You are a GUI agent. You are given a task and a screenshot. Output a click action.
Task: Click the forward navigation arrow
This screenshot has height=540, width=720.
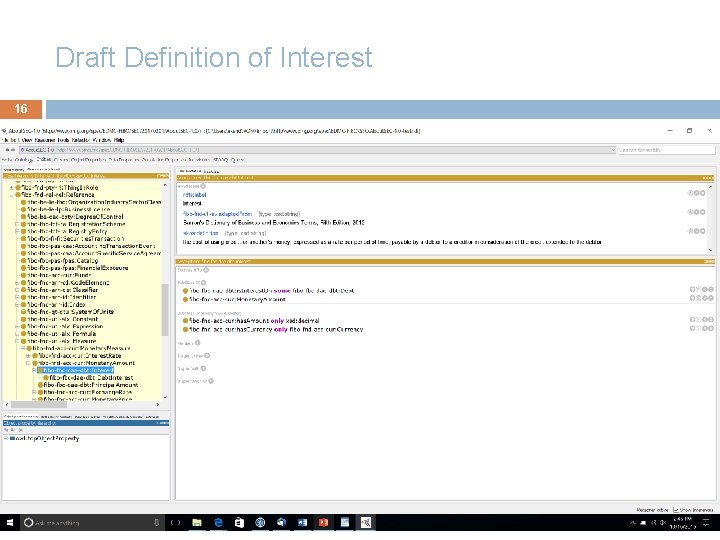[x=13, y=150]
